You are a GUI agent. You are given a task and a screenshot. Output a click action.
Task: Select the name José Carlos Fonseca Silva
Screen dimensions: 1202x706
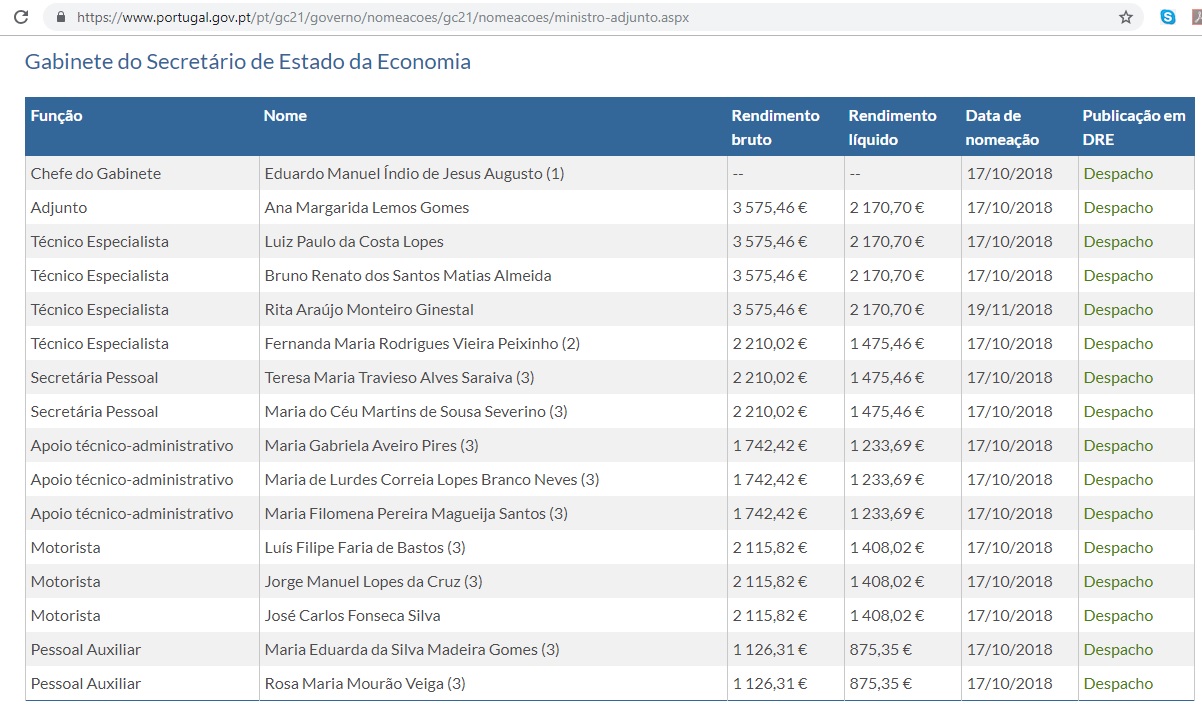tap(352, 615)
